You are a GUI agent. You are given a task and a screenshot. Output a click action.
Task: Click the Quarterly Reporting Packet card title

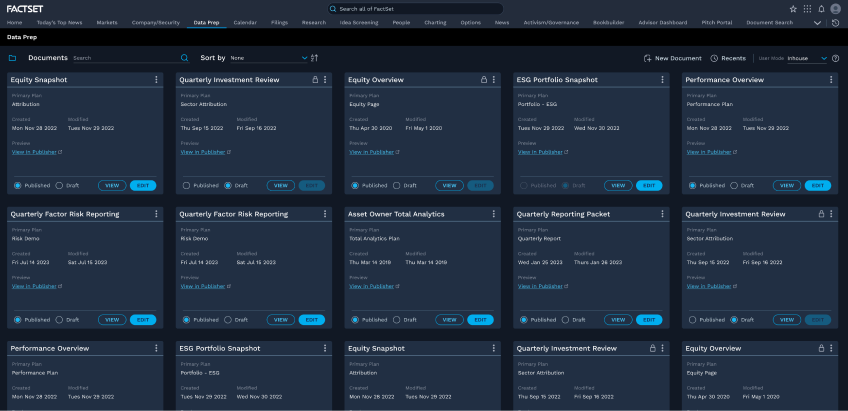pos(563,214)
